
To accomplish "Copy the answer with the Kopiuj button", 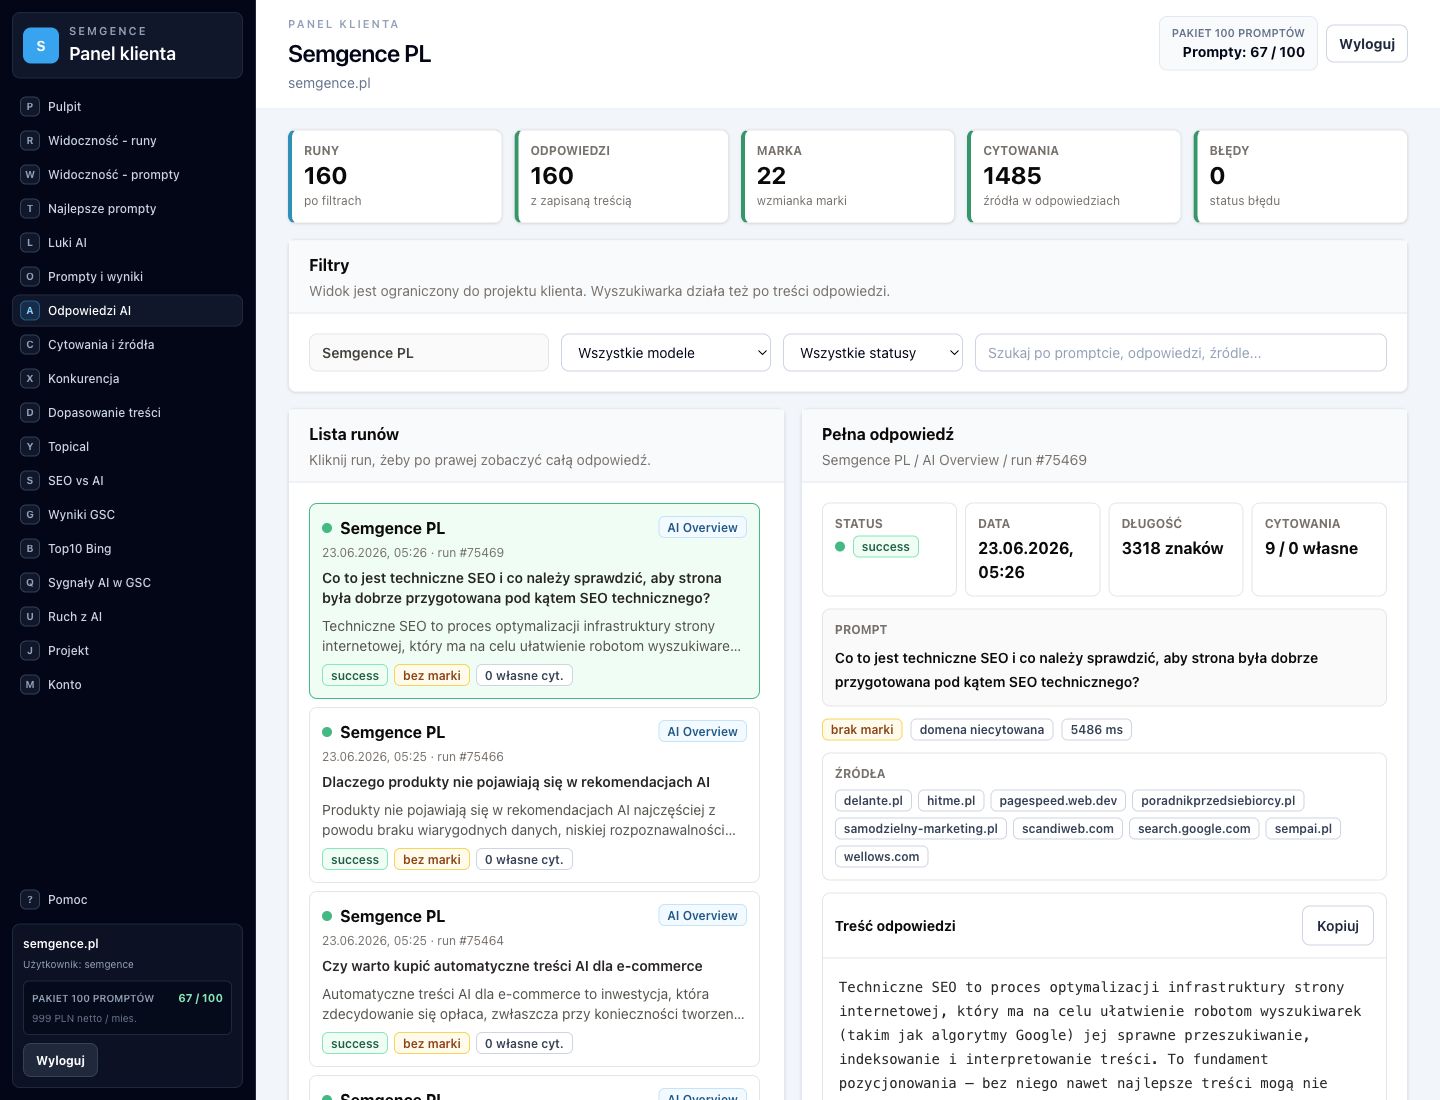I will coord(1338,926).
